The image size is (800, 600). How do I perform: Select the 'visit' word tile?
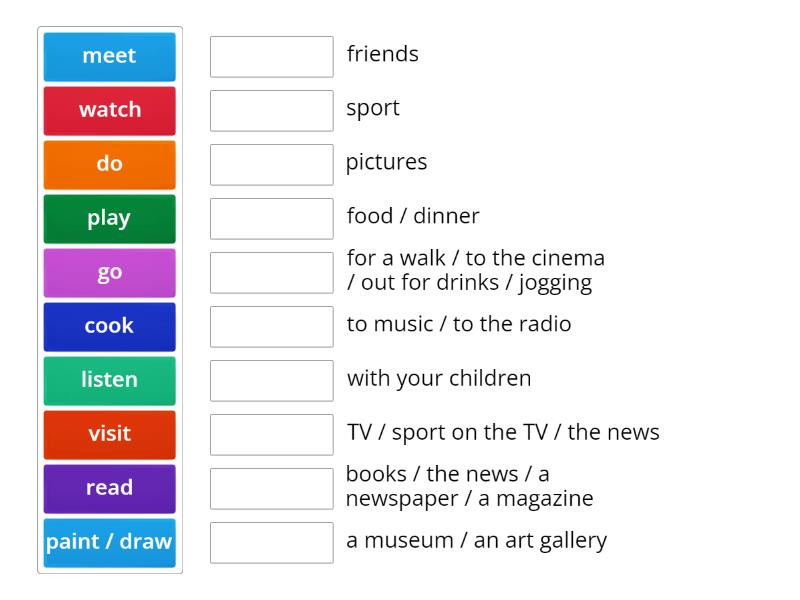point(109,434)
